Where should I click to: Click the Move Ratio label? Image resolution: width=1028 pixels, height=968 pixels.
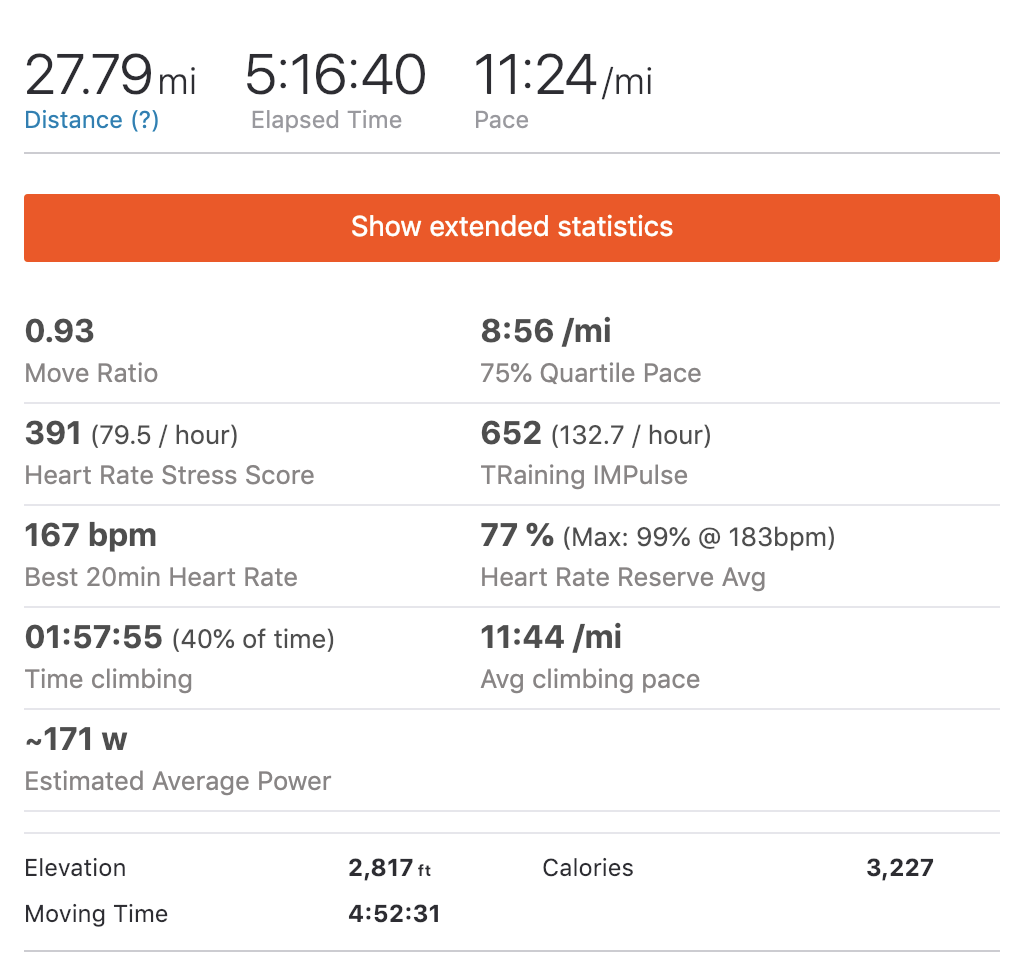click(x=91, y=374)
